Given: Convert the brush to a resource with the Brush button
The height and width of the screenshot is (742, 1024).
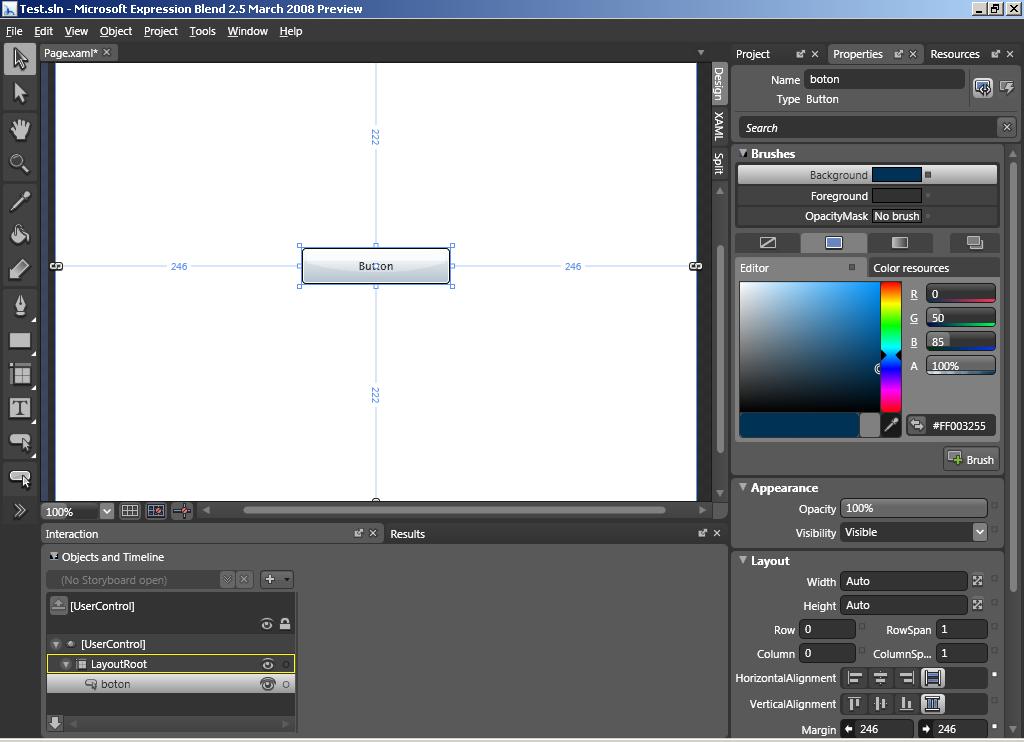Looking at the screenshot, I should tap(971, 459).
